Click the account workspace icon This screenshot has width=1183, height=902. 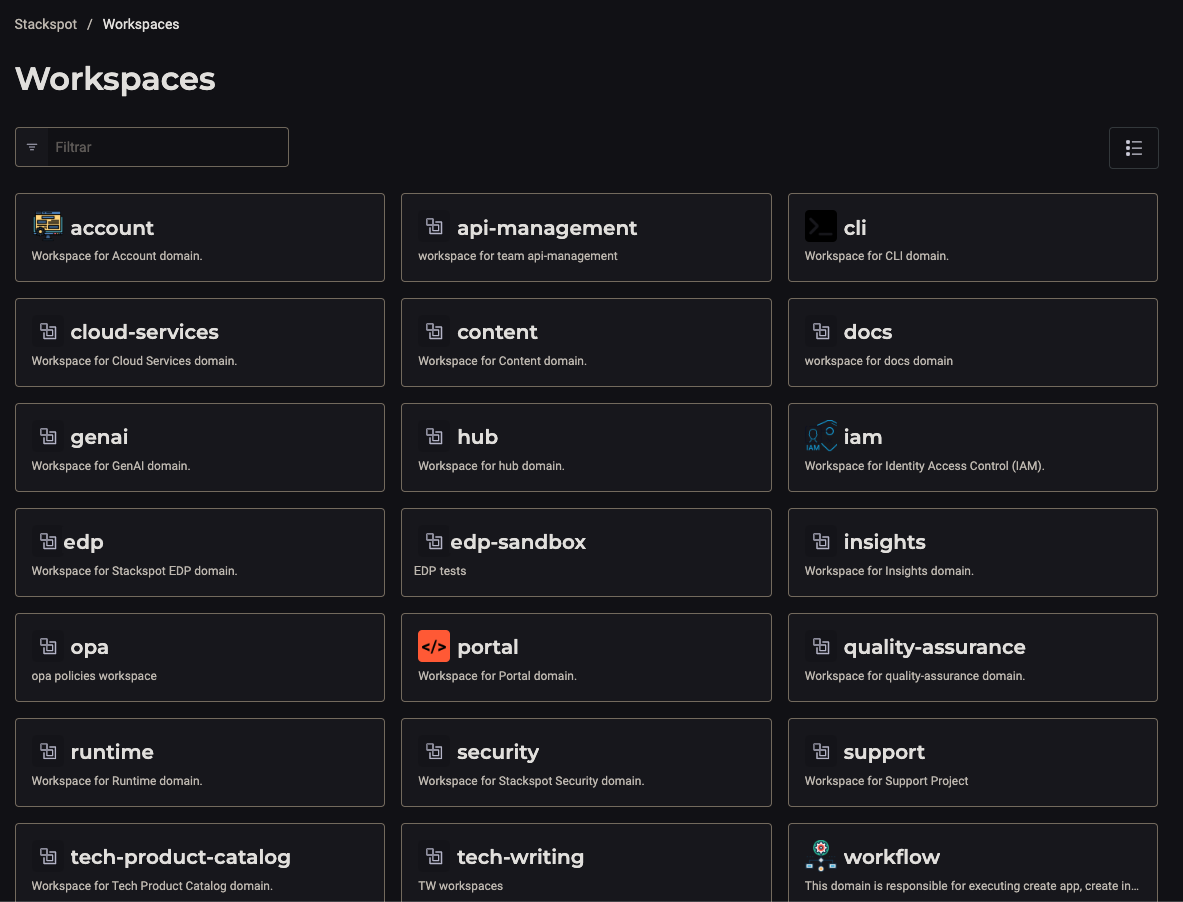[48, 225]
